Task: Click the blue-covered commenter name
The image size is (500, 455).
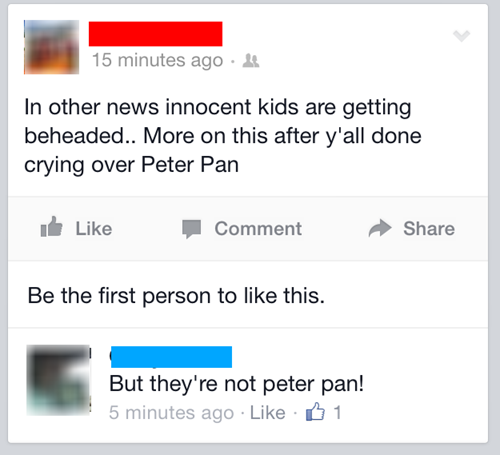Action: pos(171,357)
